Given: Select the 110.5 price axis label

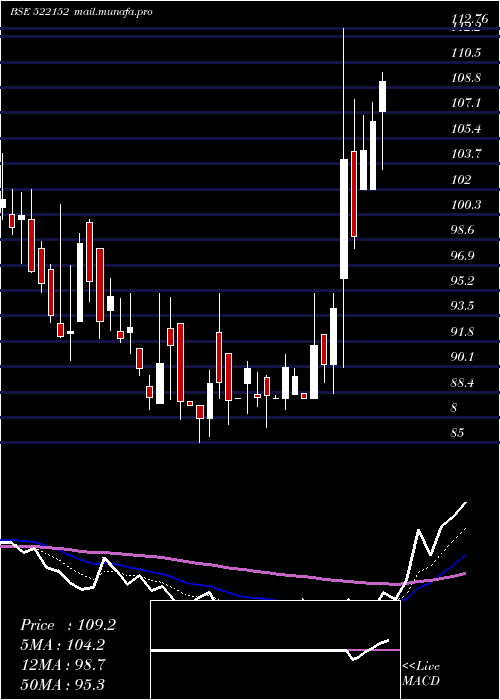Looking at the screenshot, I should click(x=467, y=53).
